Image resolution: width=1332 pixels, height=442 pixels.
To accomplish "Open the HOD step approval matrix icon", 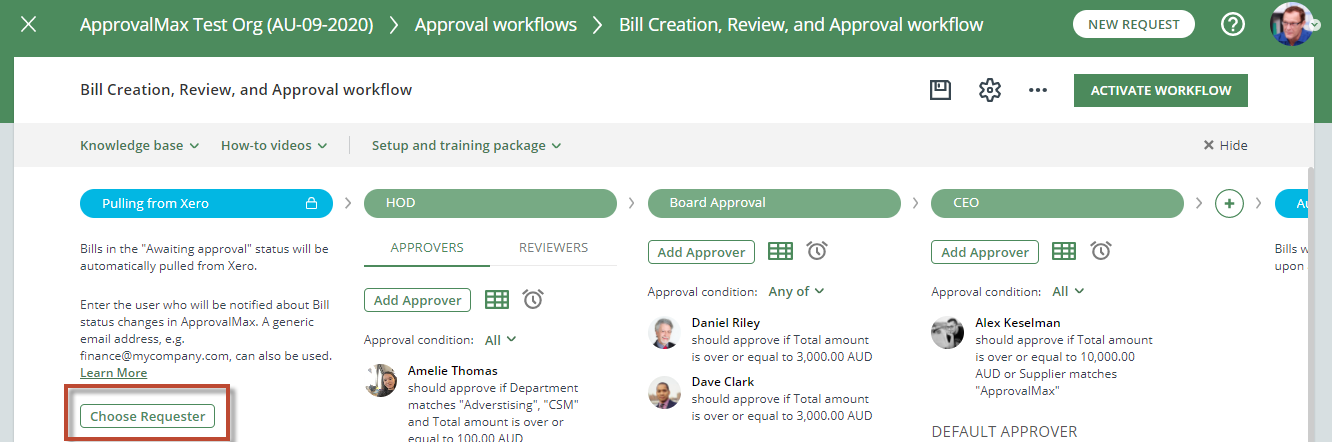I will tap(497, 299).
